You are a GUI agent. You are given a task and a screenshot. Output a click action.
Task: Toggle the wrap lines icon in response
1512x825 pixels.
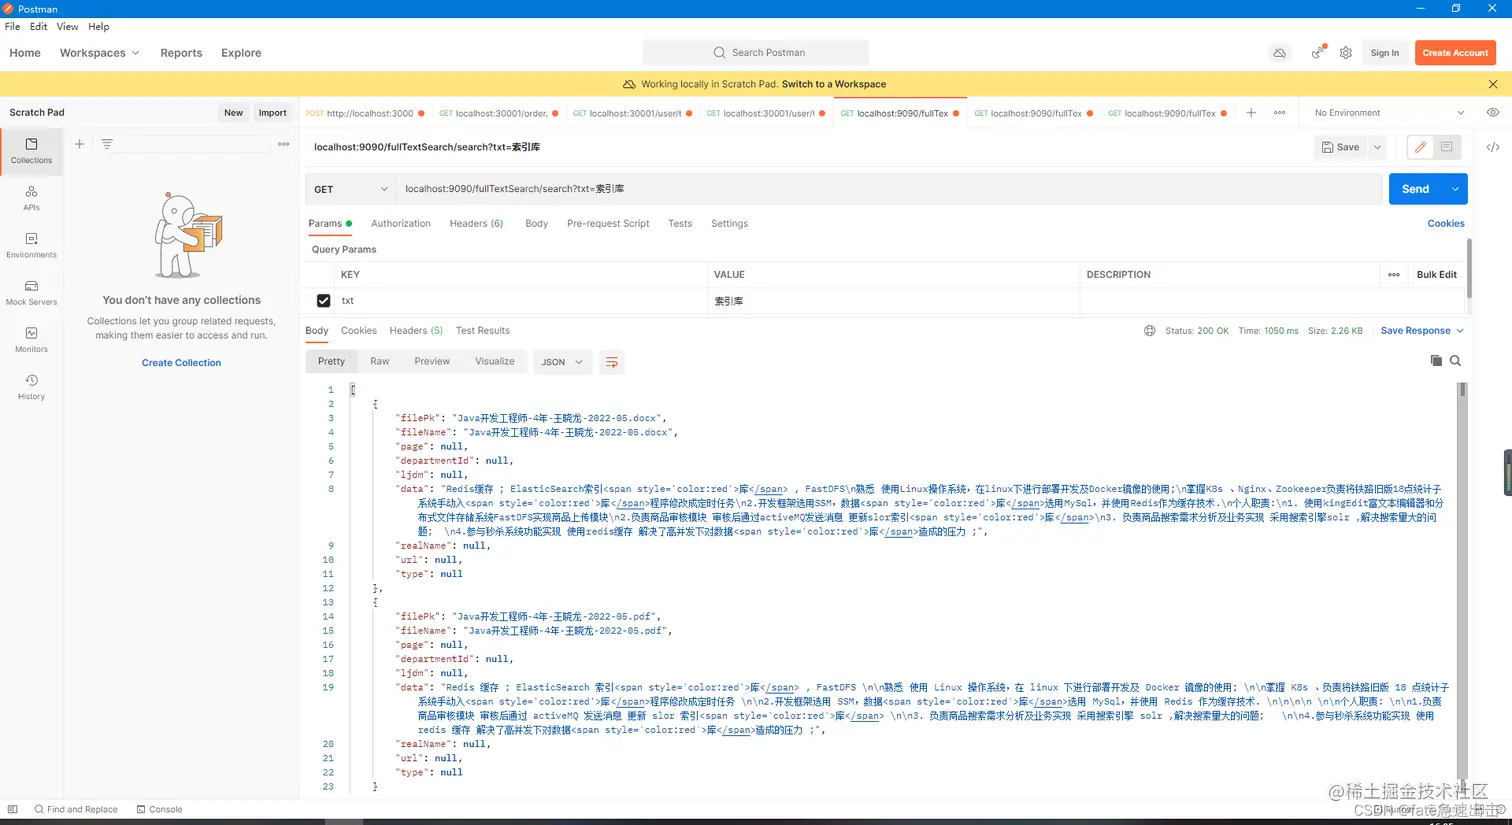pos(612,362)
